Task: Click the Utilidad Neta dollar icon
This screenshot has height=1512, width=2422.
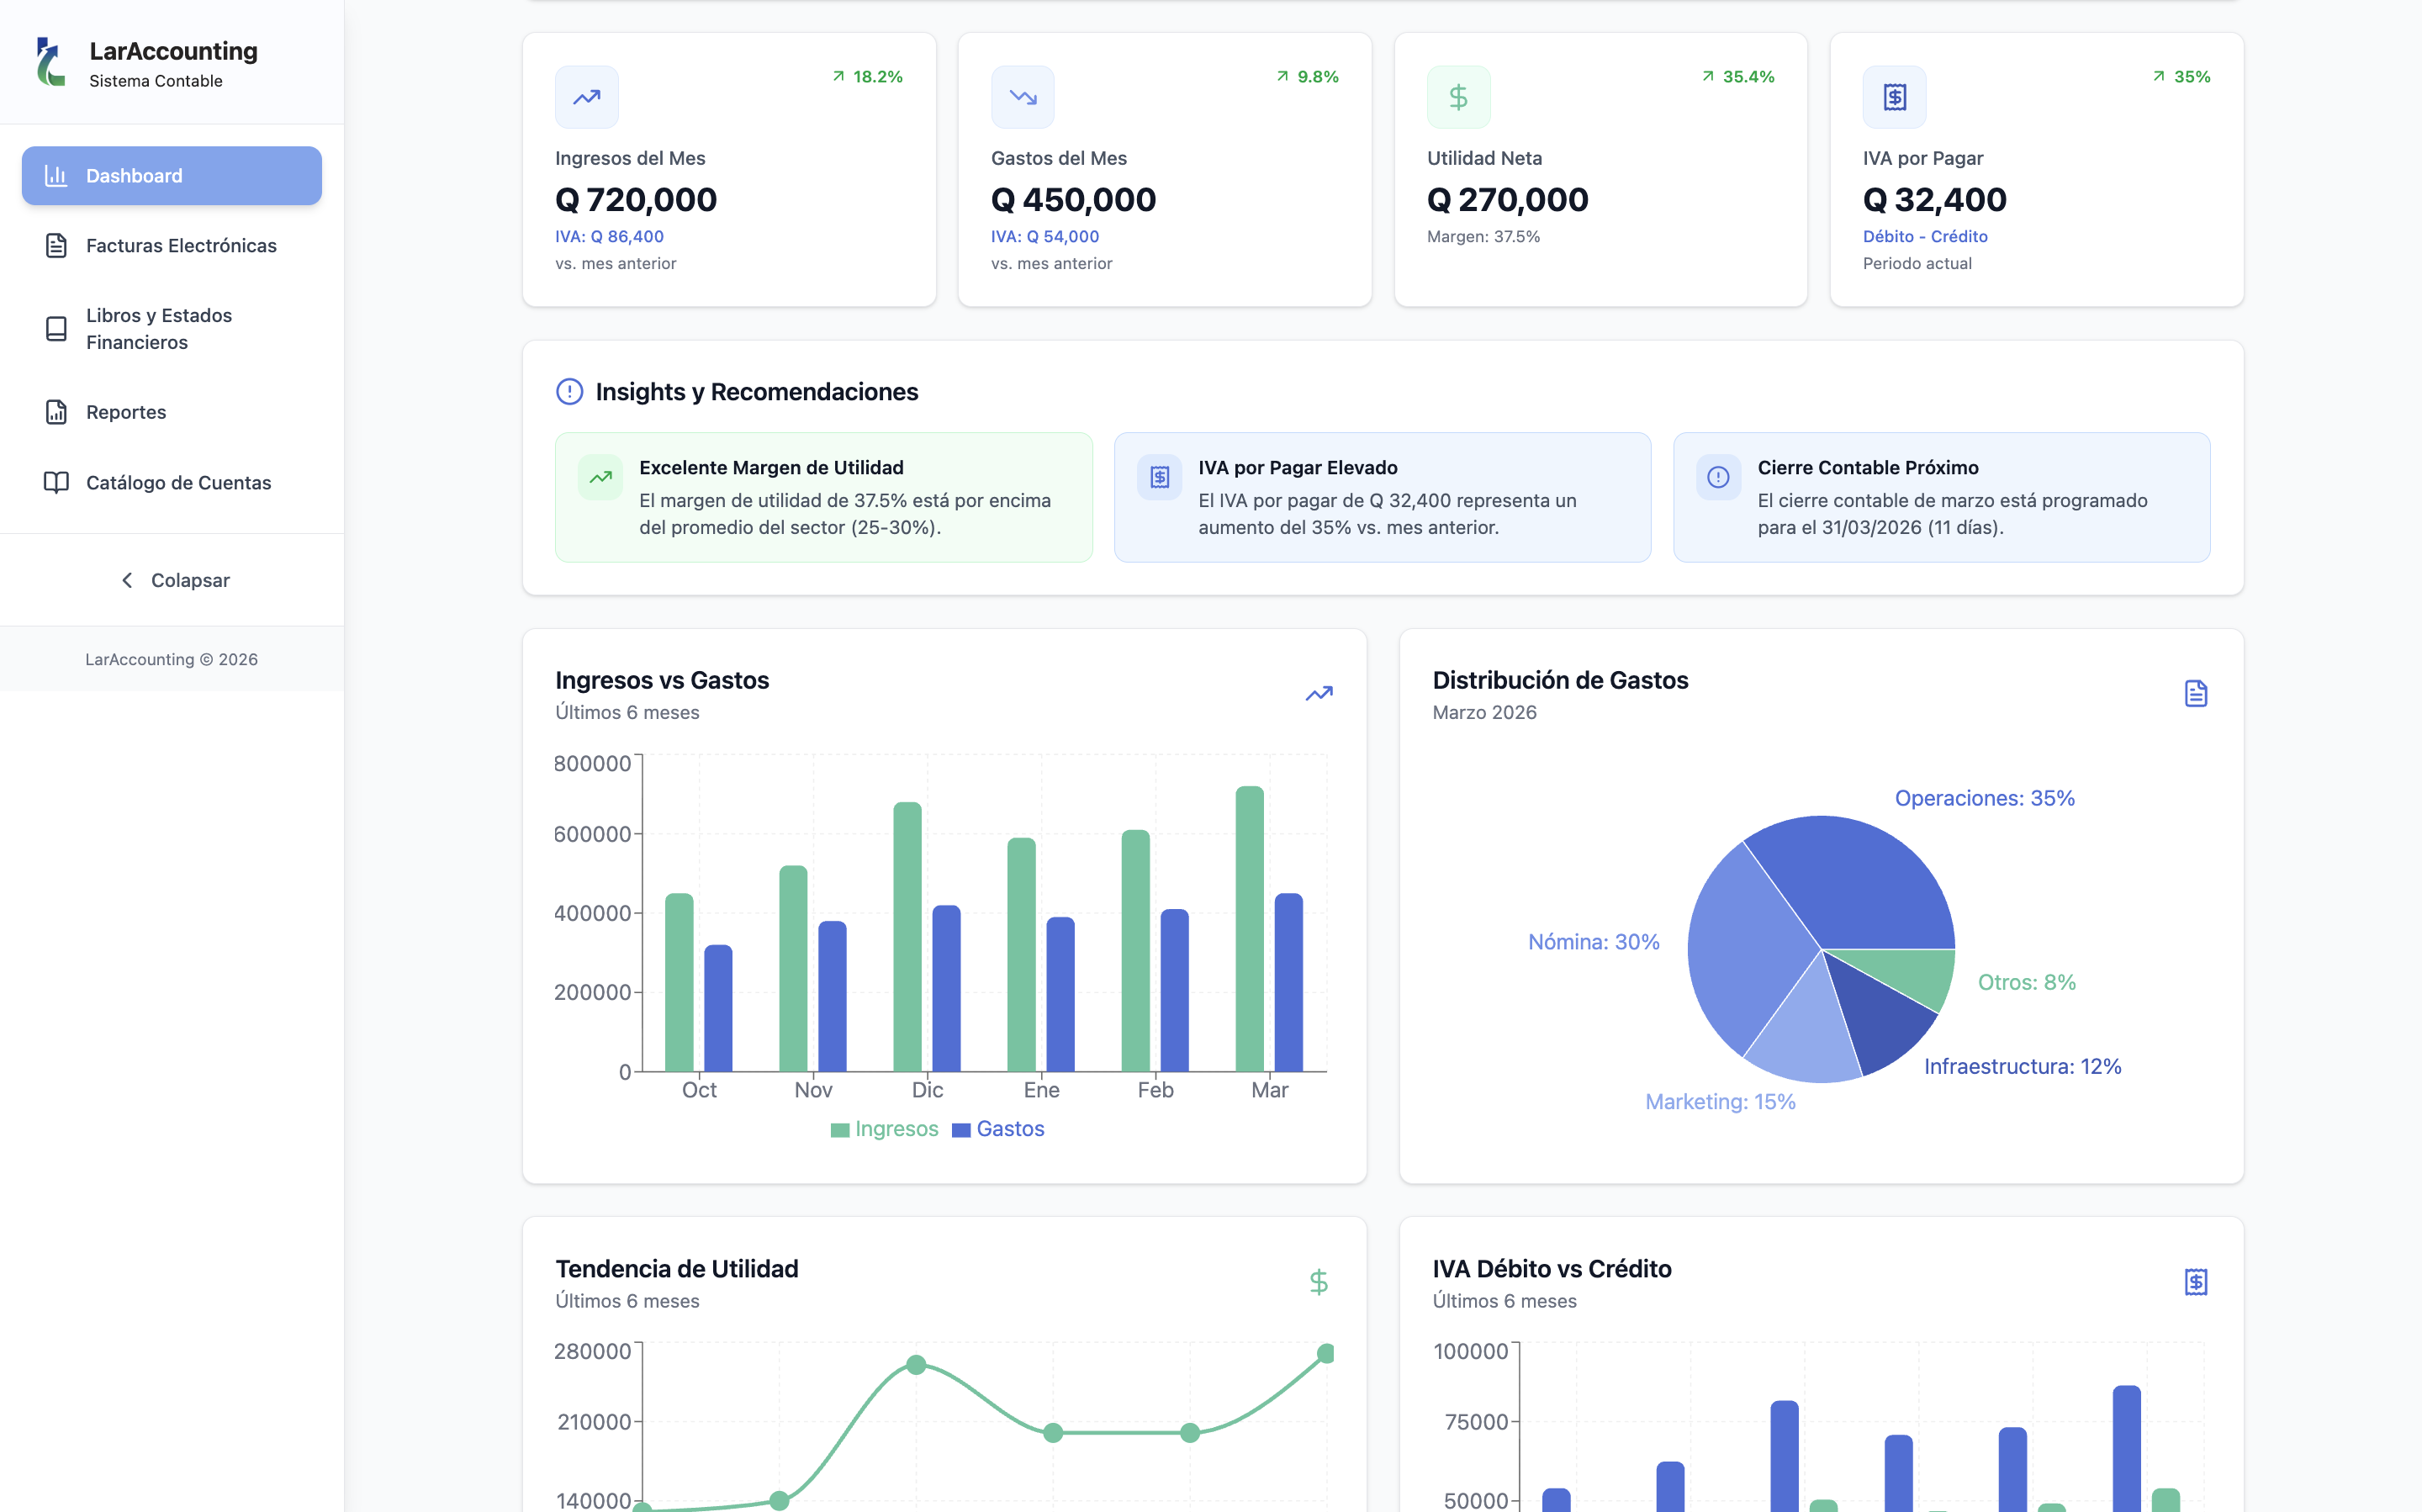Action: point(1458,97)
